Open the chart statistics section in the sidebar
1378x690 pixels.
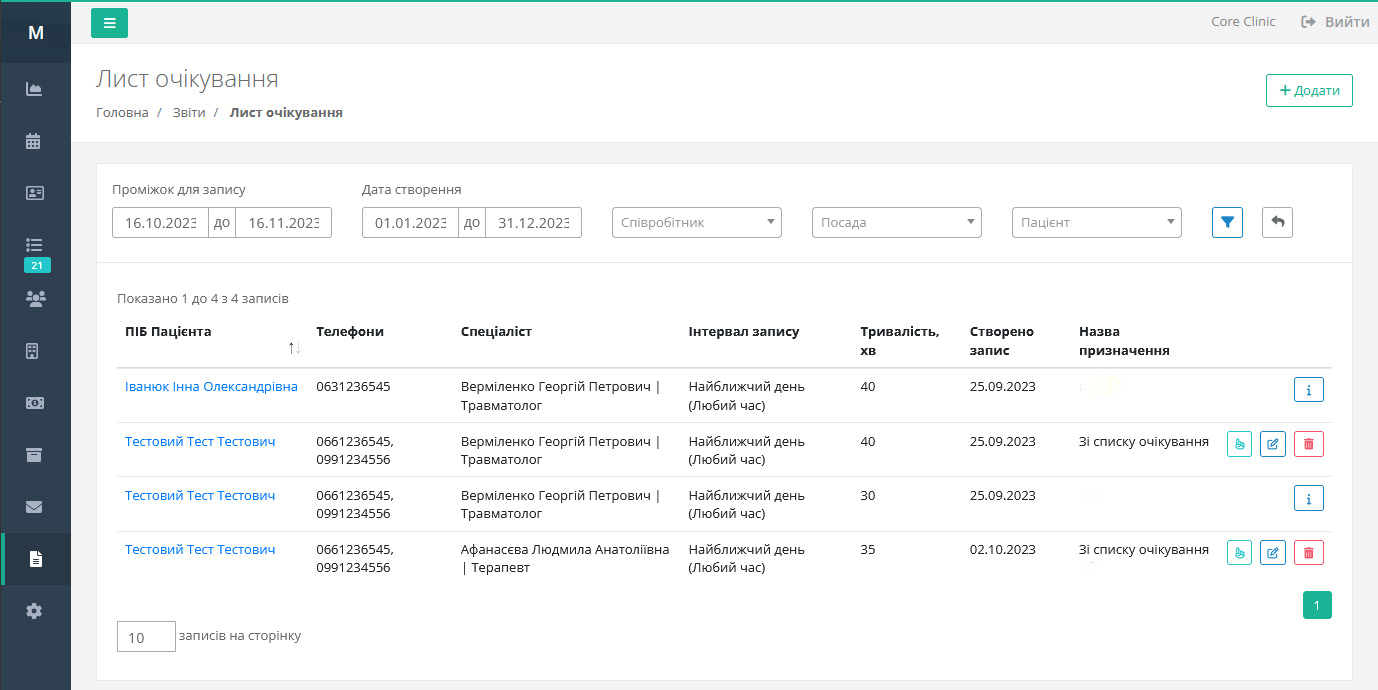(x=35, y=89)
